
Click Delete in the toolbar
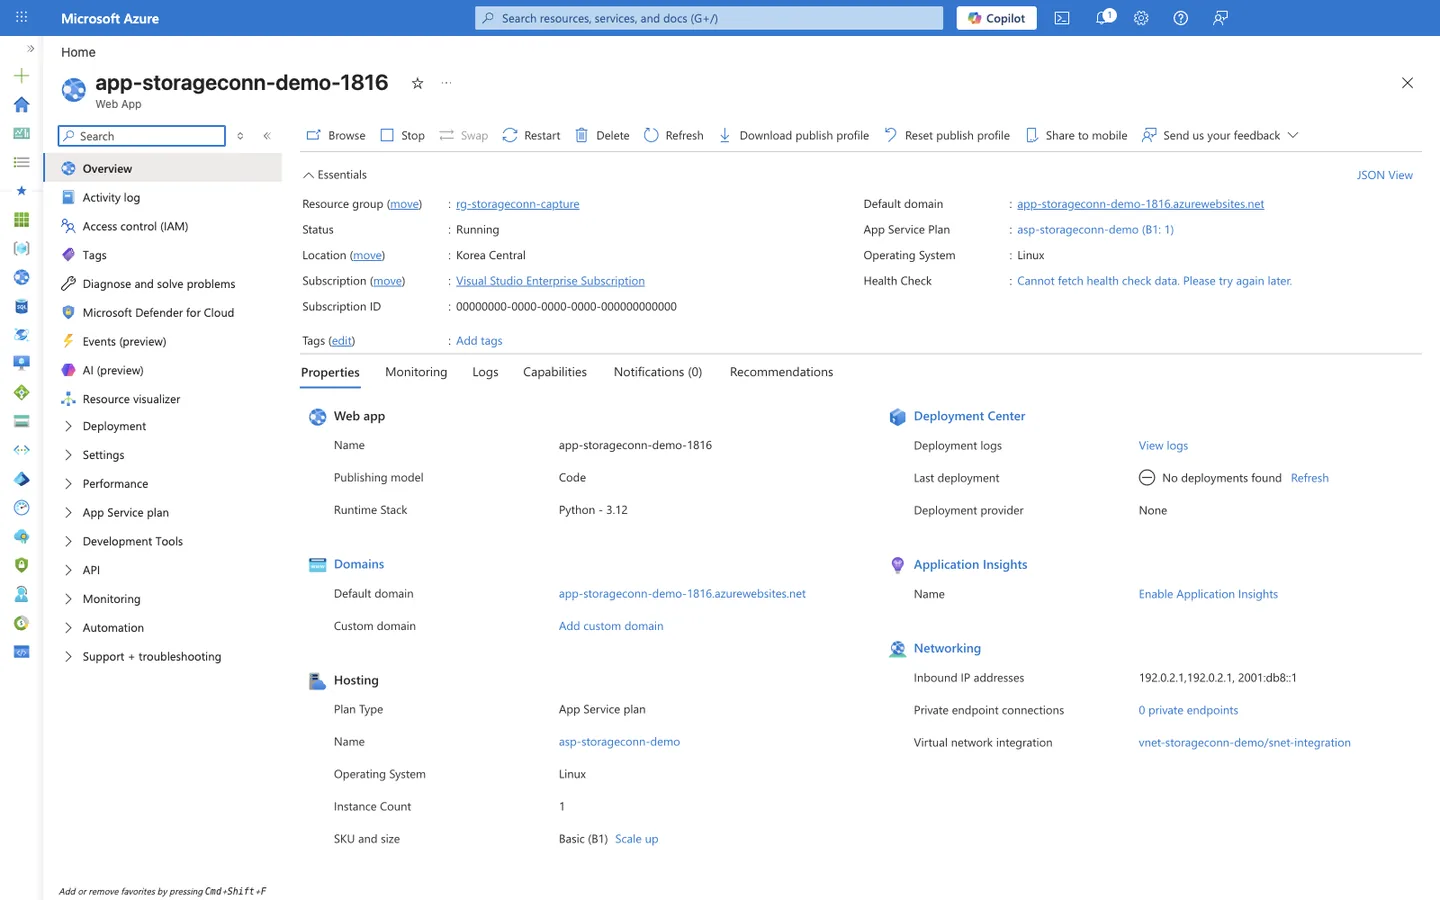[602, 135]
